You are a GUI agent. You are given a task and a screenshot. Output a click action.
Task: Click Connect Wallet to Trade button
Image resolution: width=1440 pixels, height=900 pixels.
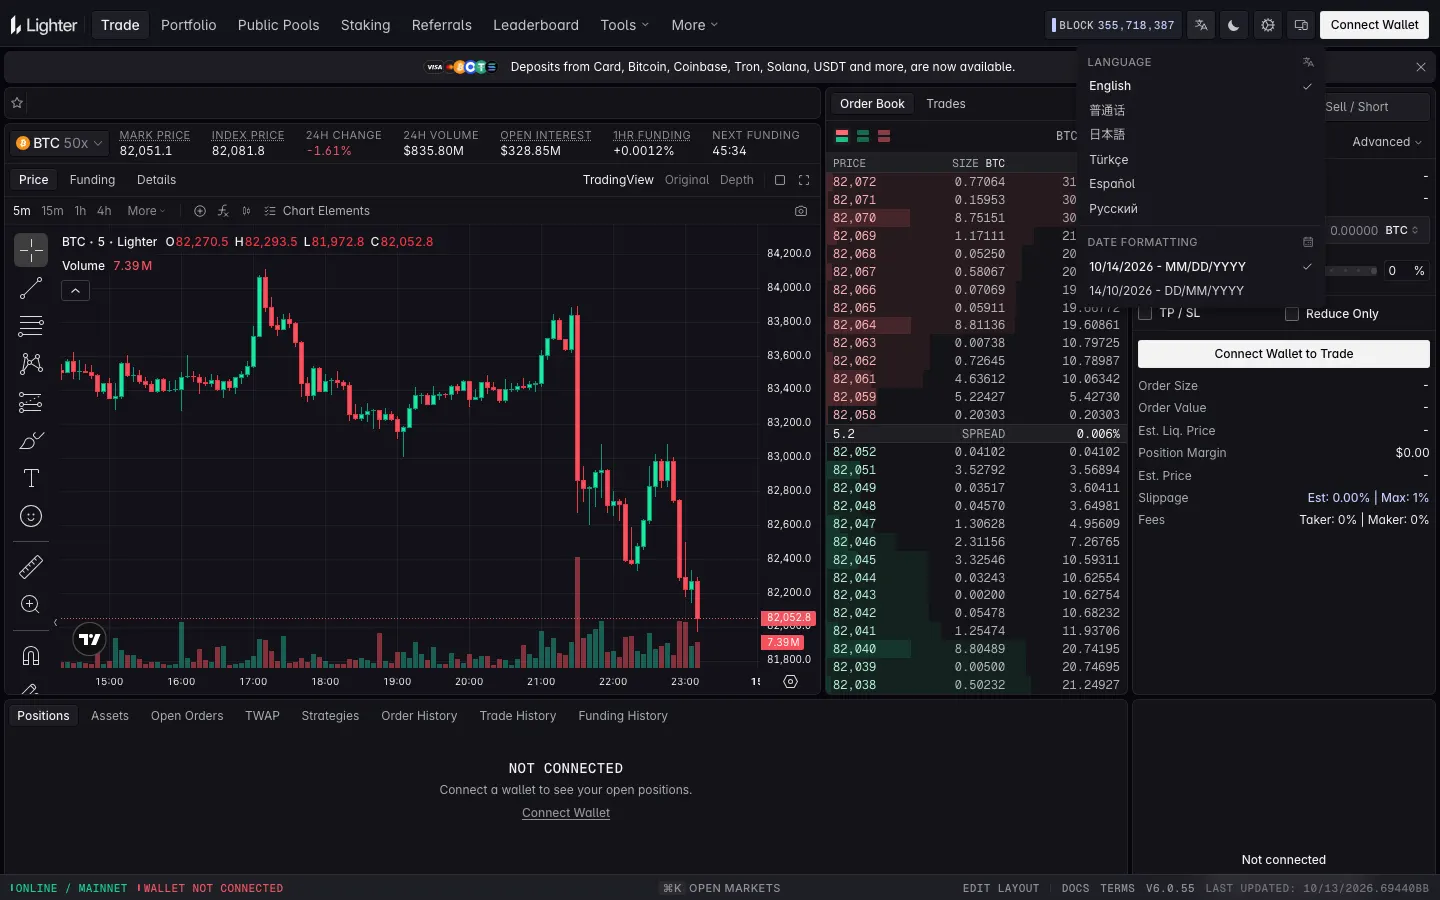[x=1284, y=354]
